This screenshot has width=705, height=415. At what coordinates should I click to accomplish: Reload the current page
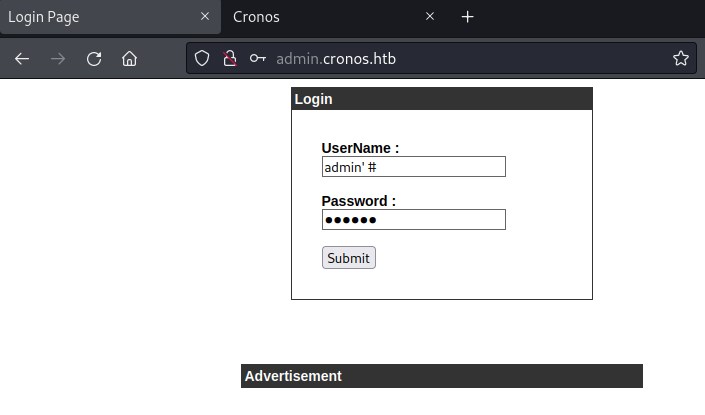(94, 59)
